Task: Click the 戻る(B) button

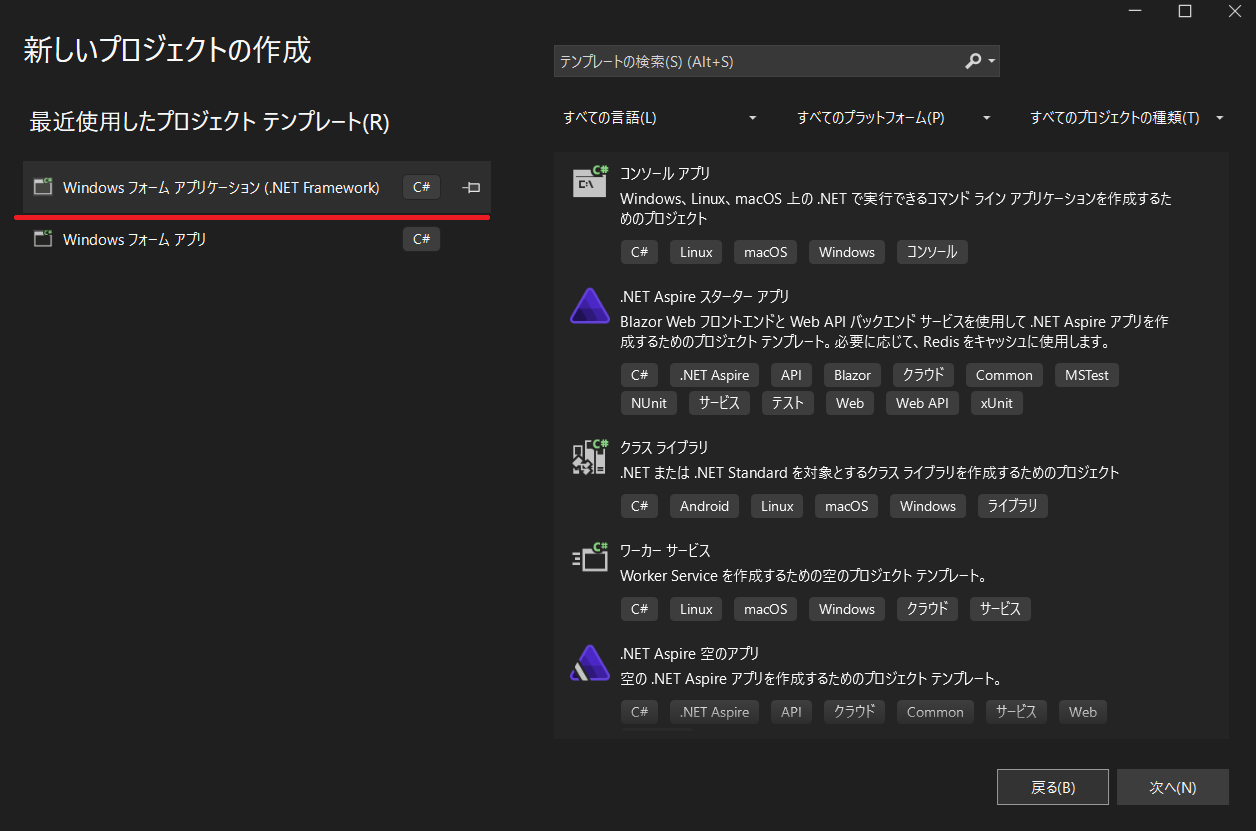Action: (x=1052, y=787)
